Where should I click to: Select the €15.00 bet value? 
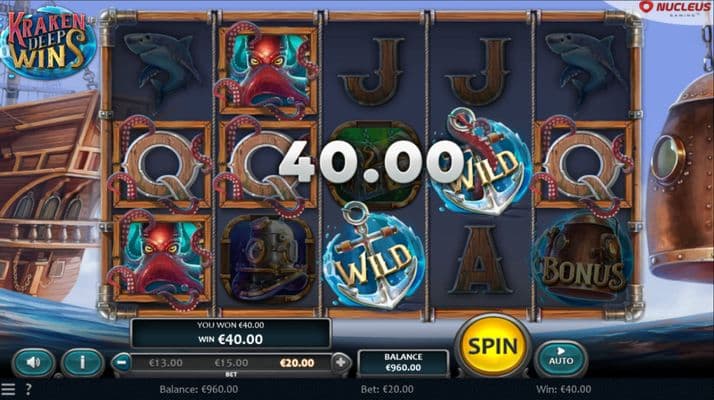(x=231, y=363)
